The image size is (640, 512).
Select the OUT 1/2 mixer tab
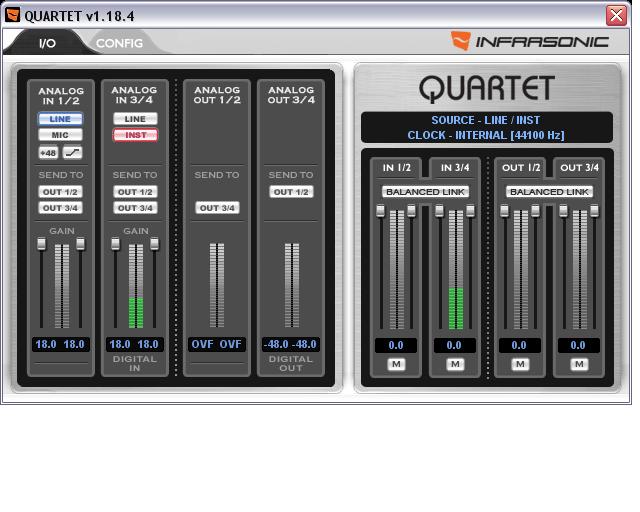point(521,167)
